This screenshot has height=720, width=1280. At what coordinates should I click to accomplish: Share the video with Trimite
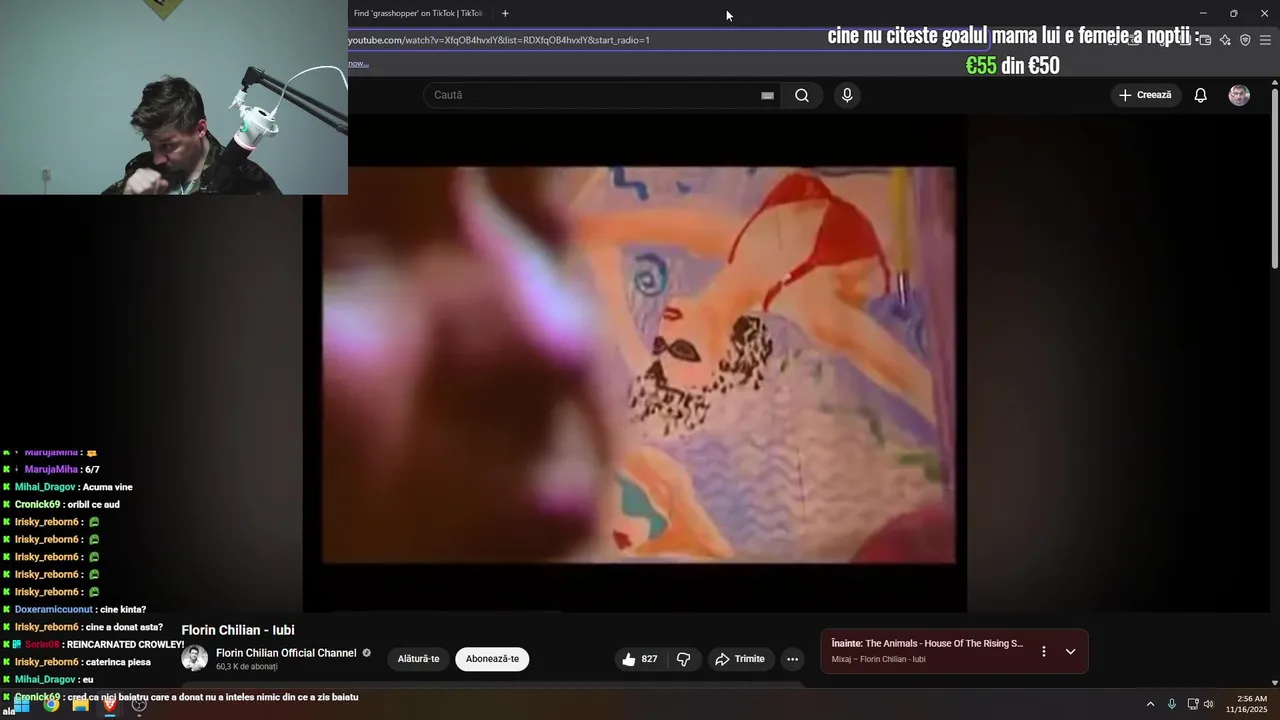click(739, 659)
